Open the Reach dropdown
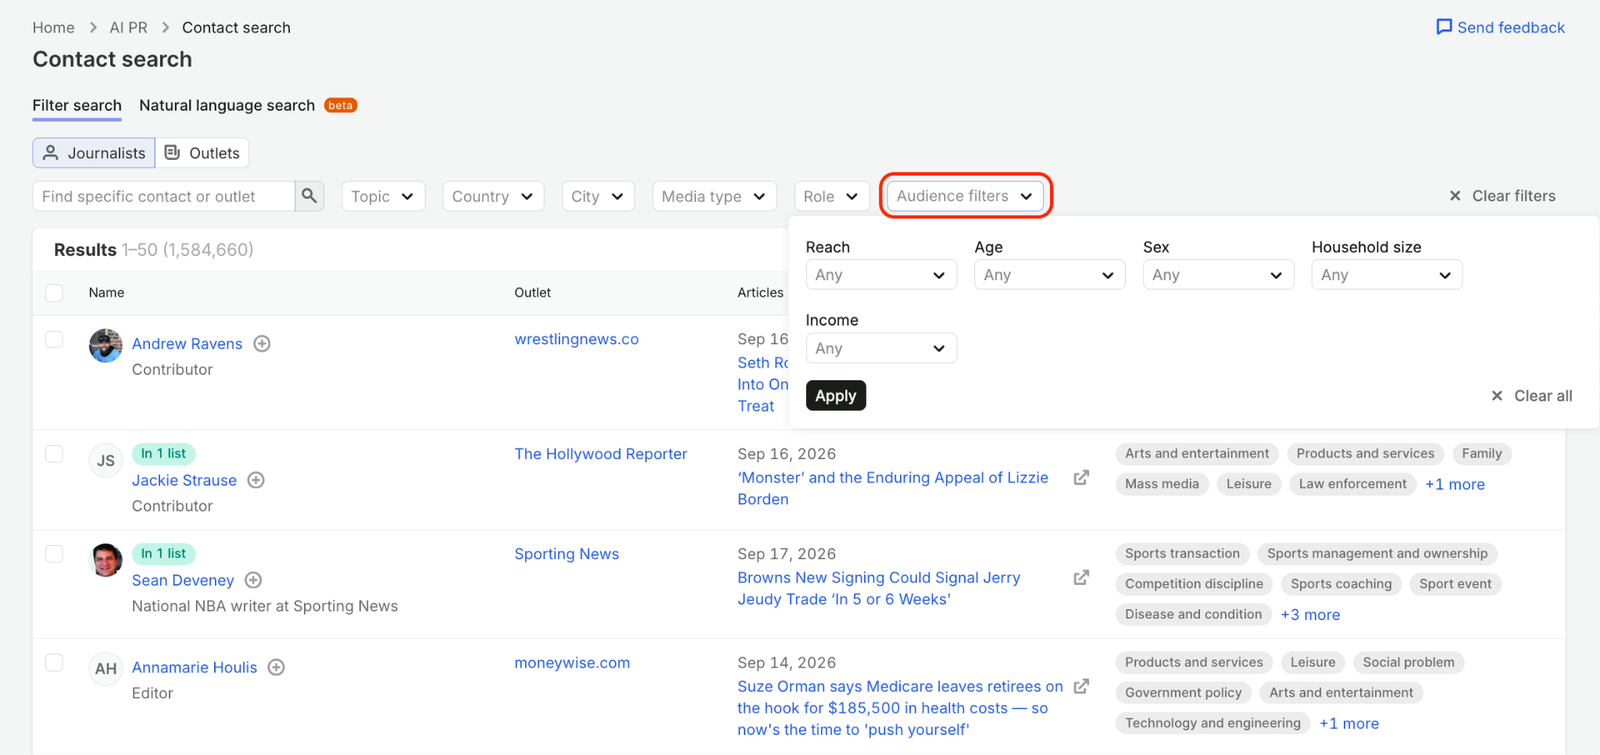 pyautogui.click(x=881, y=275)
